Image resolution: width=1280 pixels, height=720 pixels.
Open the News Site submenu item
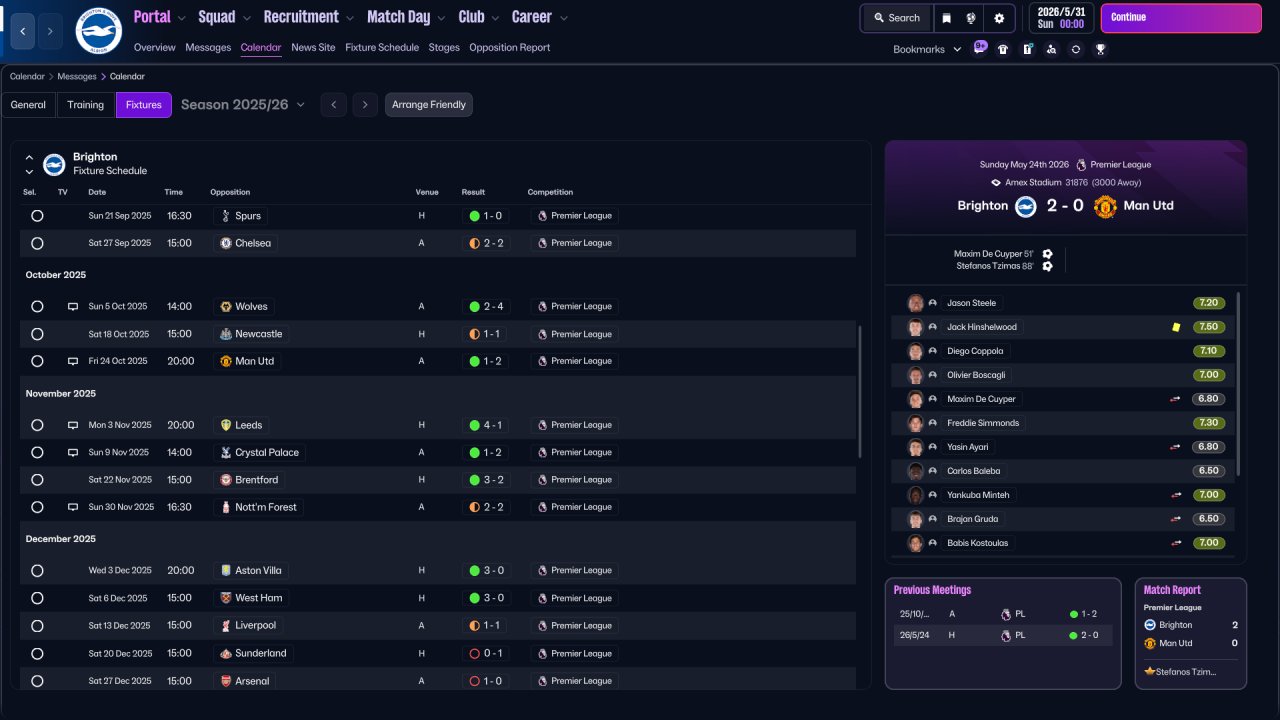coord(313,48)
